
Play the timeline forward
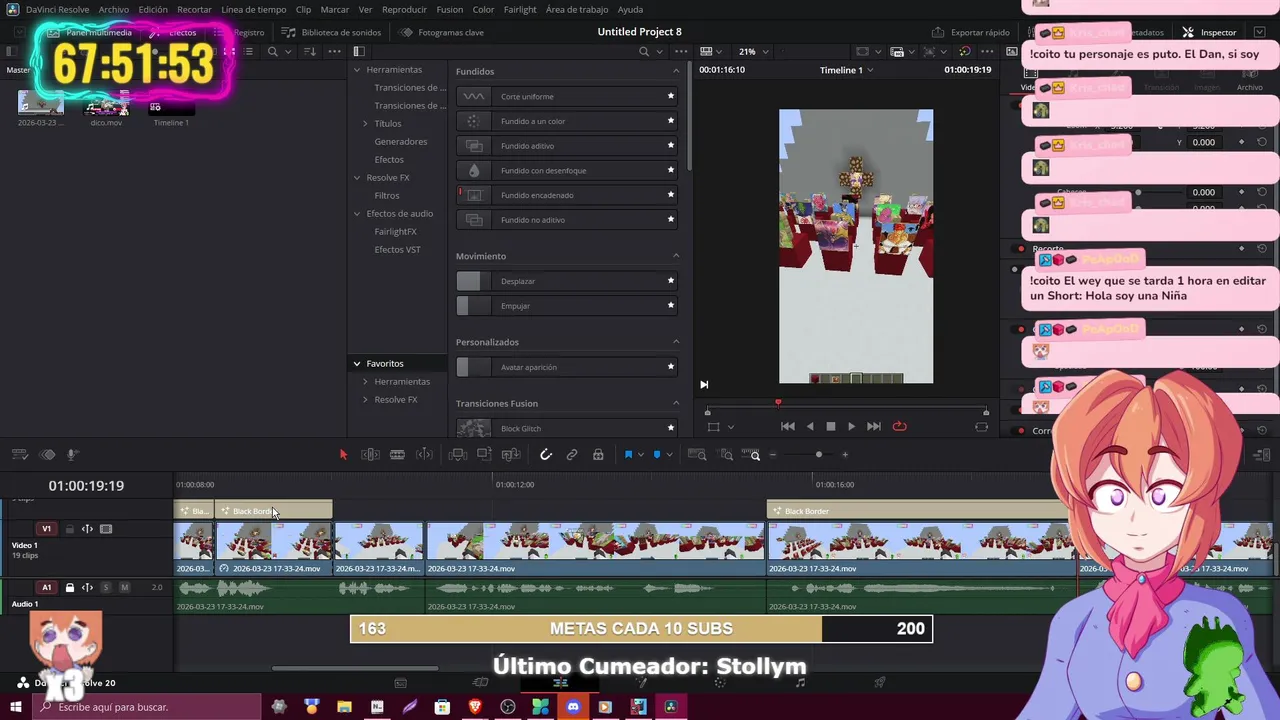(x=851, y=426)
